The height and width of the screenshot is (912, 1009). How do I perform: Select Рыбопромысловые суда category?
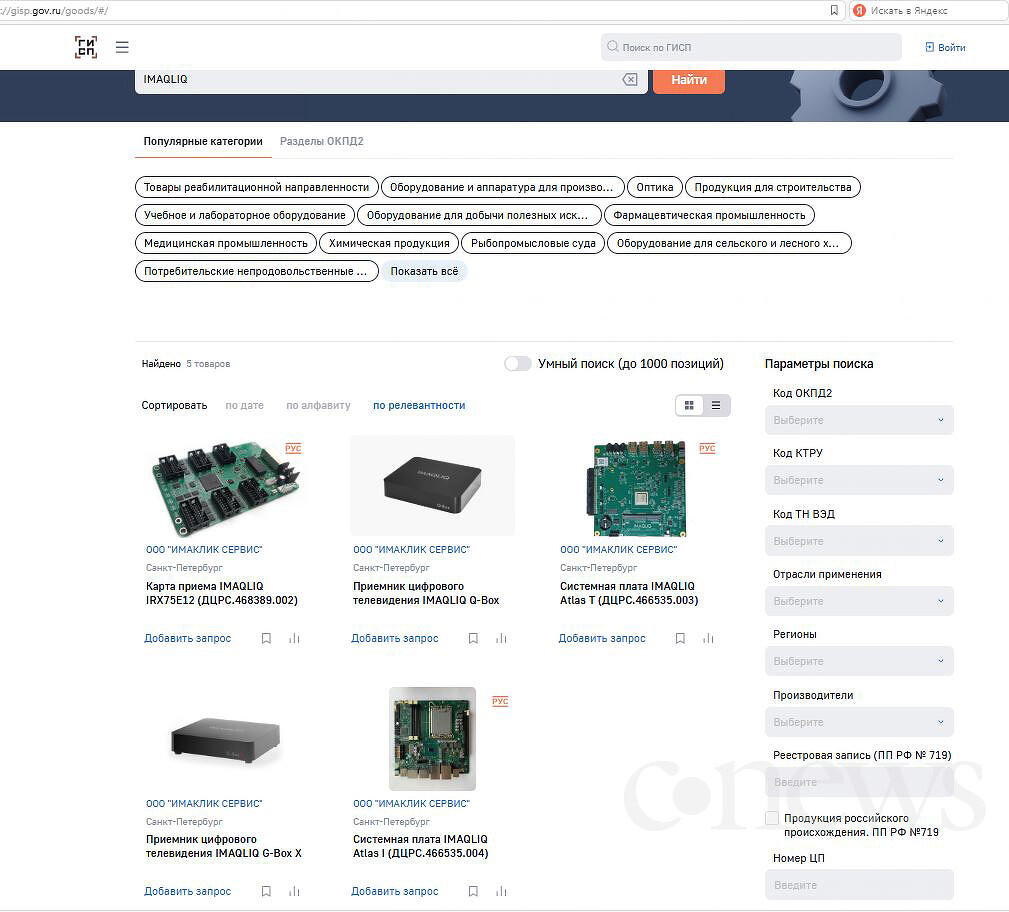[533, 243]
